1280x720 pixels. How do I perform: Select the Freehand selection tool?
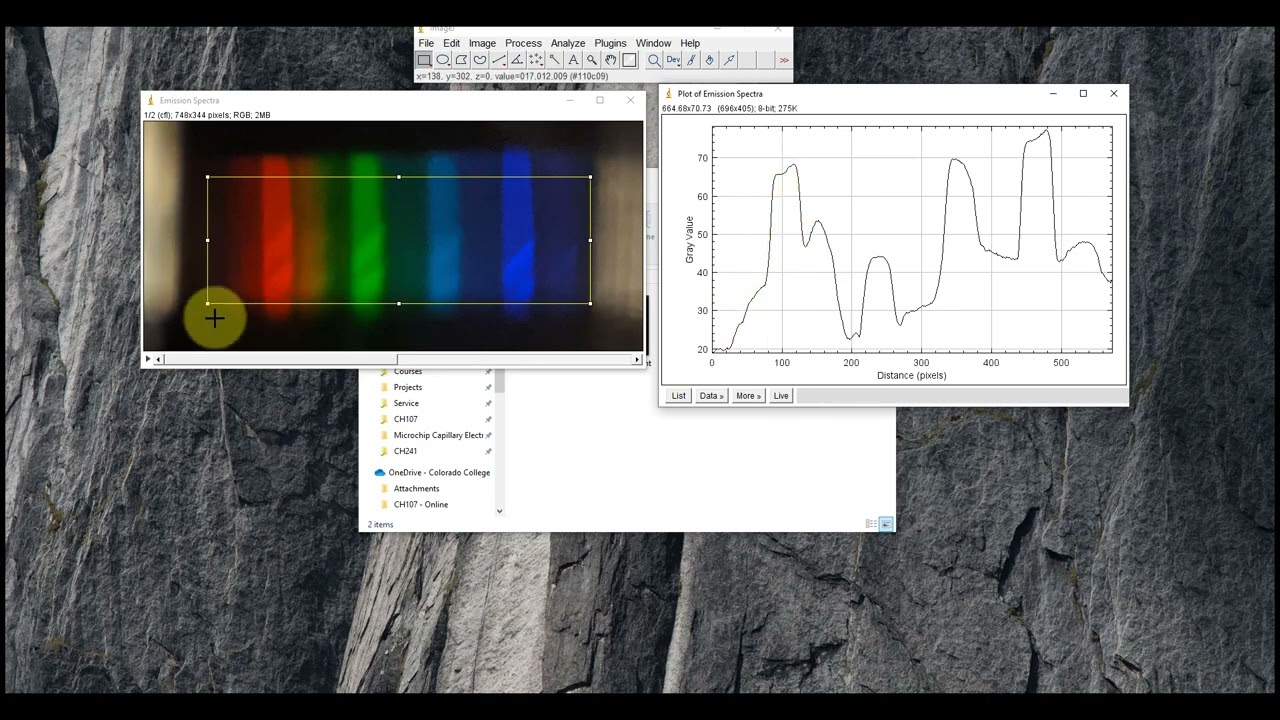tap(480, 60)
